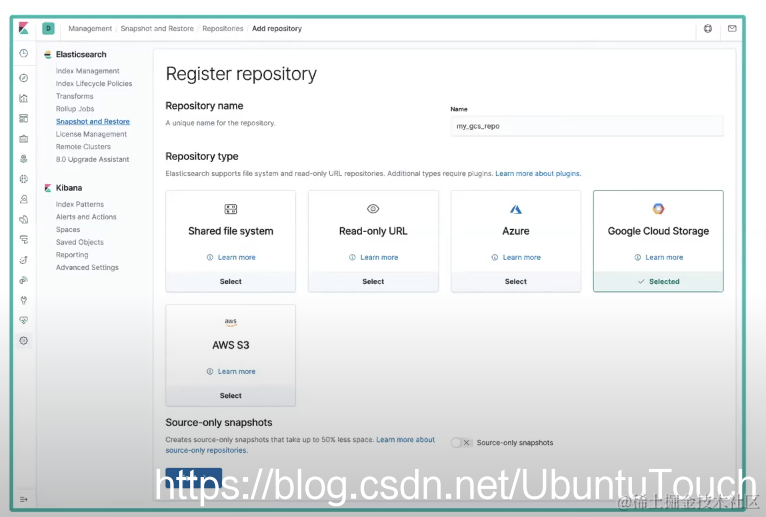The width and height of the screenshot is (766, 517).
Task: Click the Selected button on Google Cloud Storage
Action: [658, 281]
